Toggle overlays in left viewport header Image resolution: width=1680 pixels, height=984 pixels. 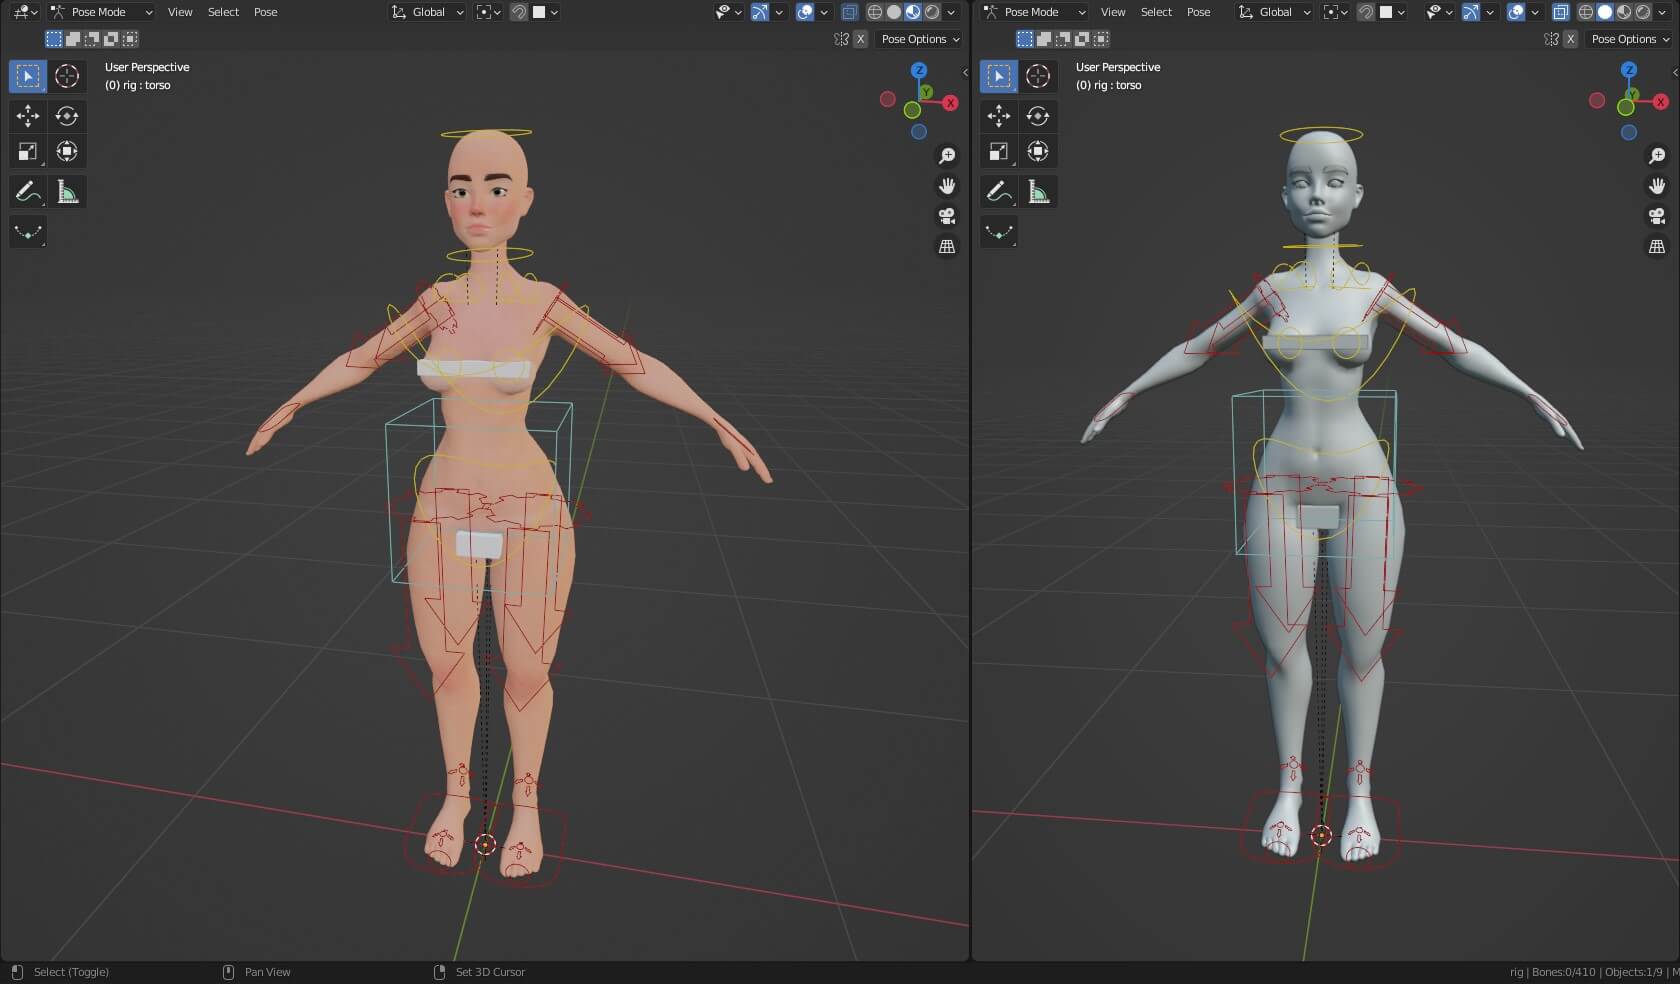pos(805,12)
